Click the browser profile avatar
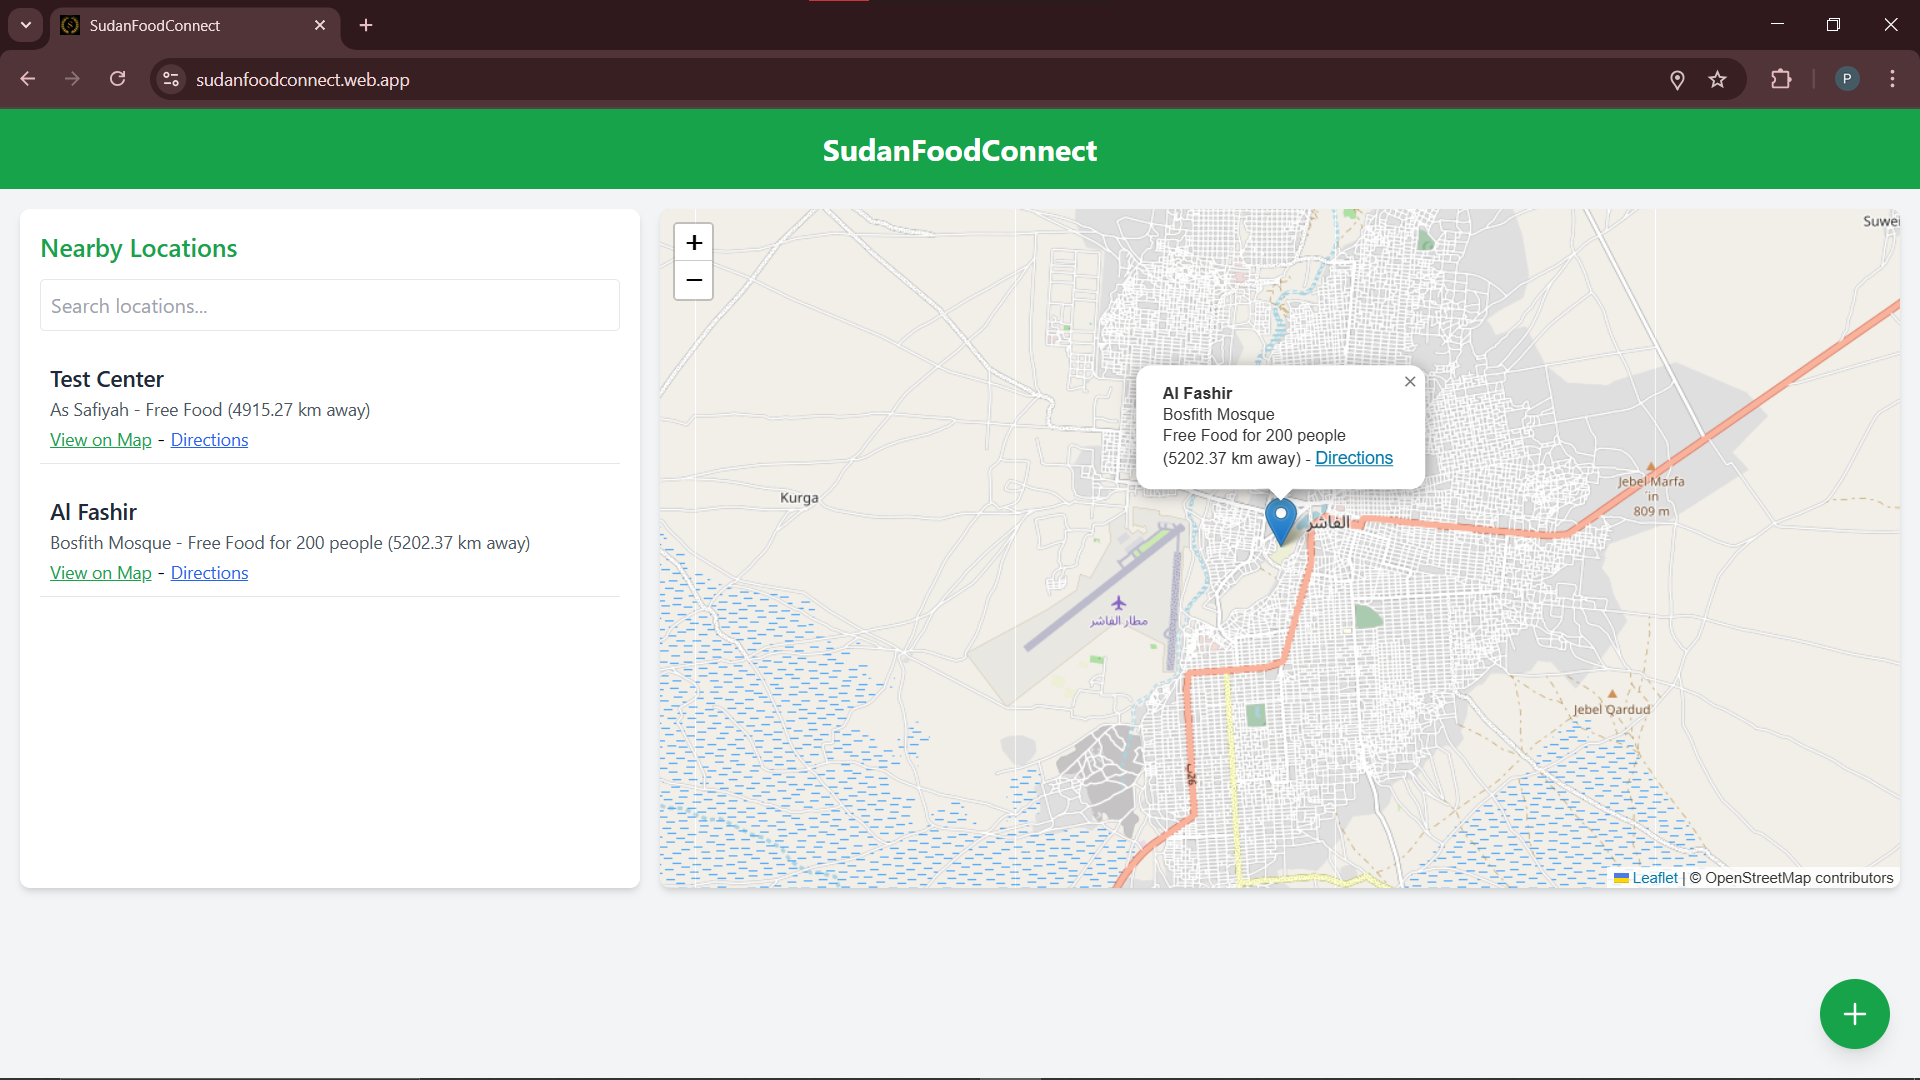 click(1847, 79)
